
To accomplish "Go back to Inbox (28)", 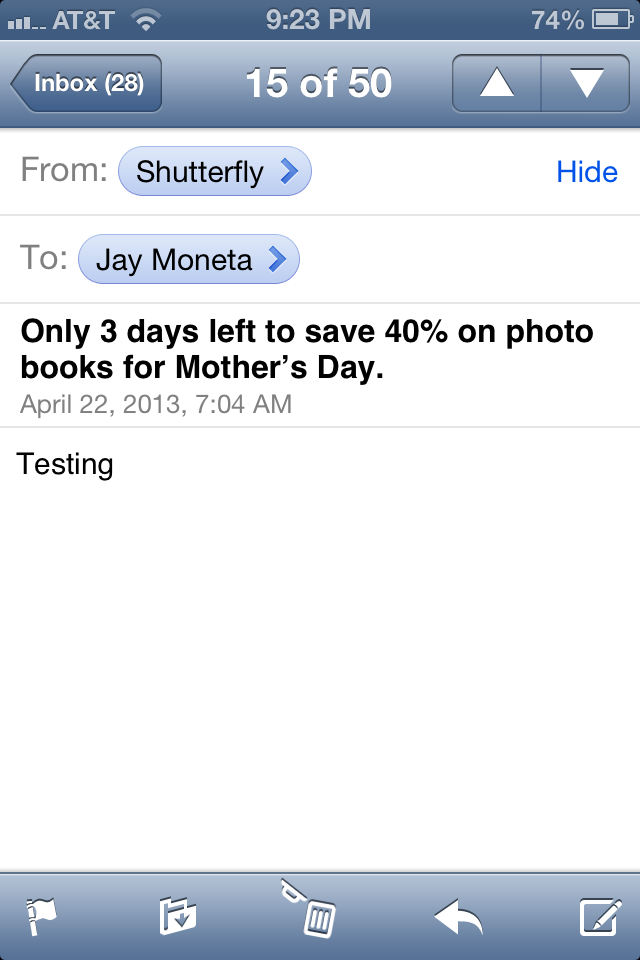I will pyautogui.click(x=86, y=84).
